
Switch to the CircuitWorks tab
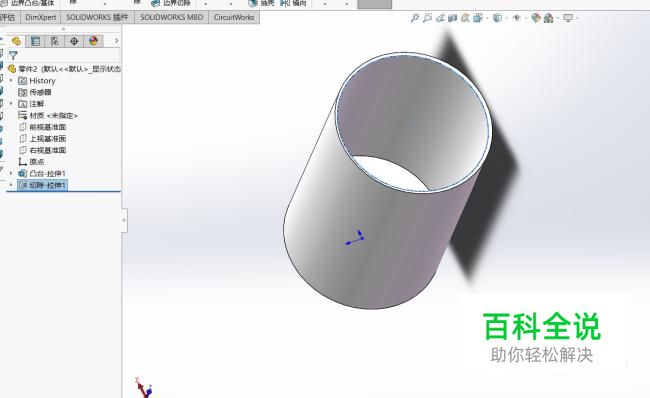tap(234, 17)
